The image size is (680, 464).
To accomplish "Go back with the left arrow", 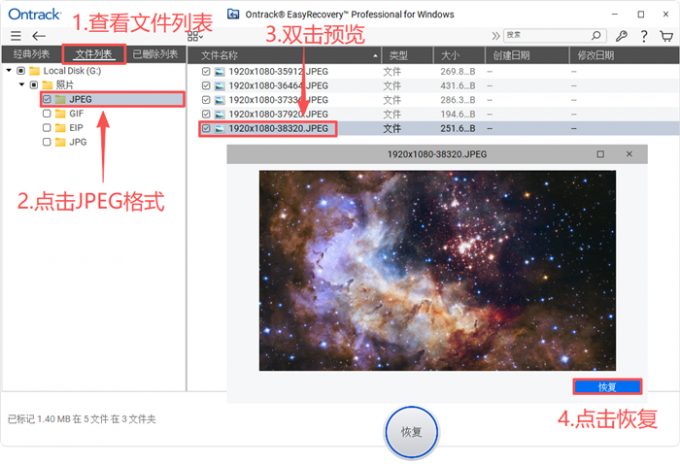I will tap(39, 36).
